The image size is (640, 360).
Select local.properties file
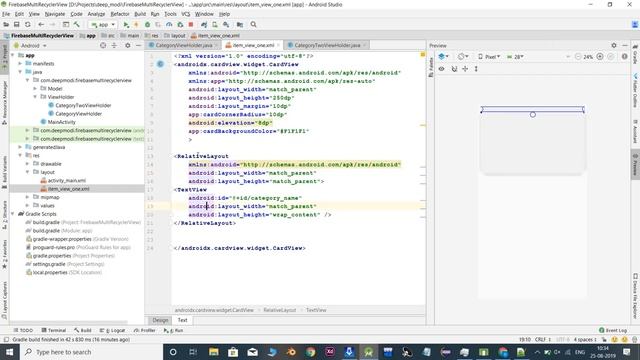(x=50, y=272)
